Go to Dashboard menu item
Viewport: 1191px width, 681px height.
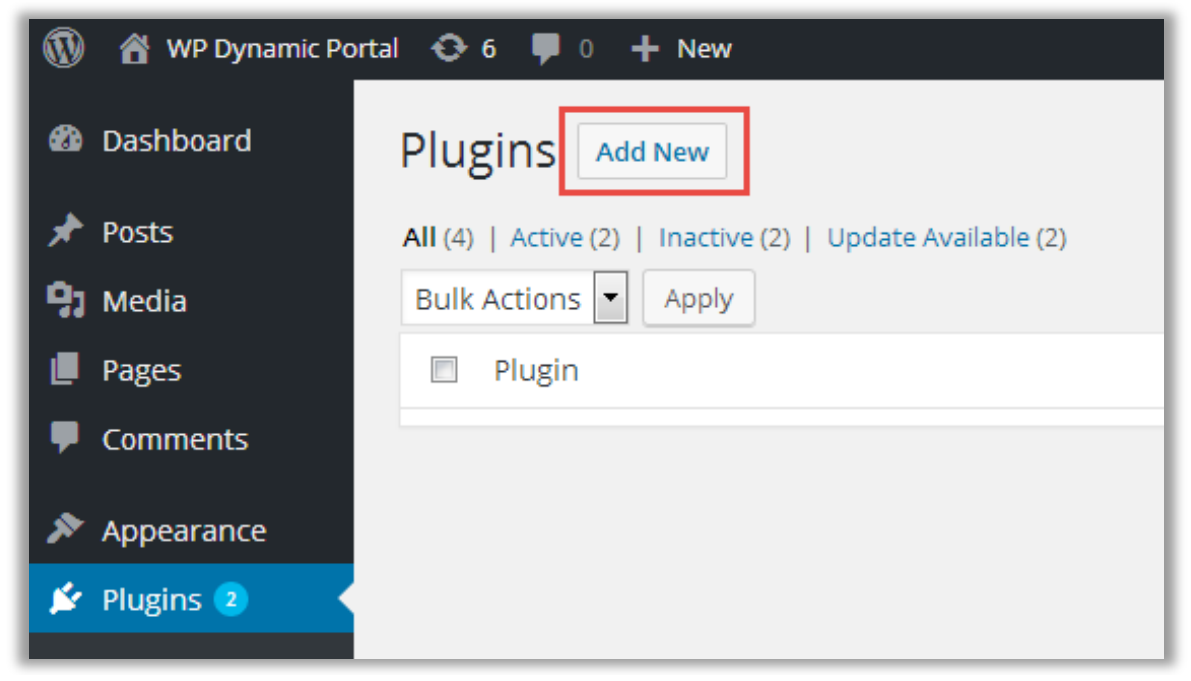pos(177,140)
